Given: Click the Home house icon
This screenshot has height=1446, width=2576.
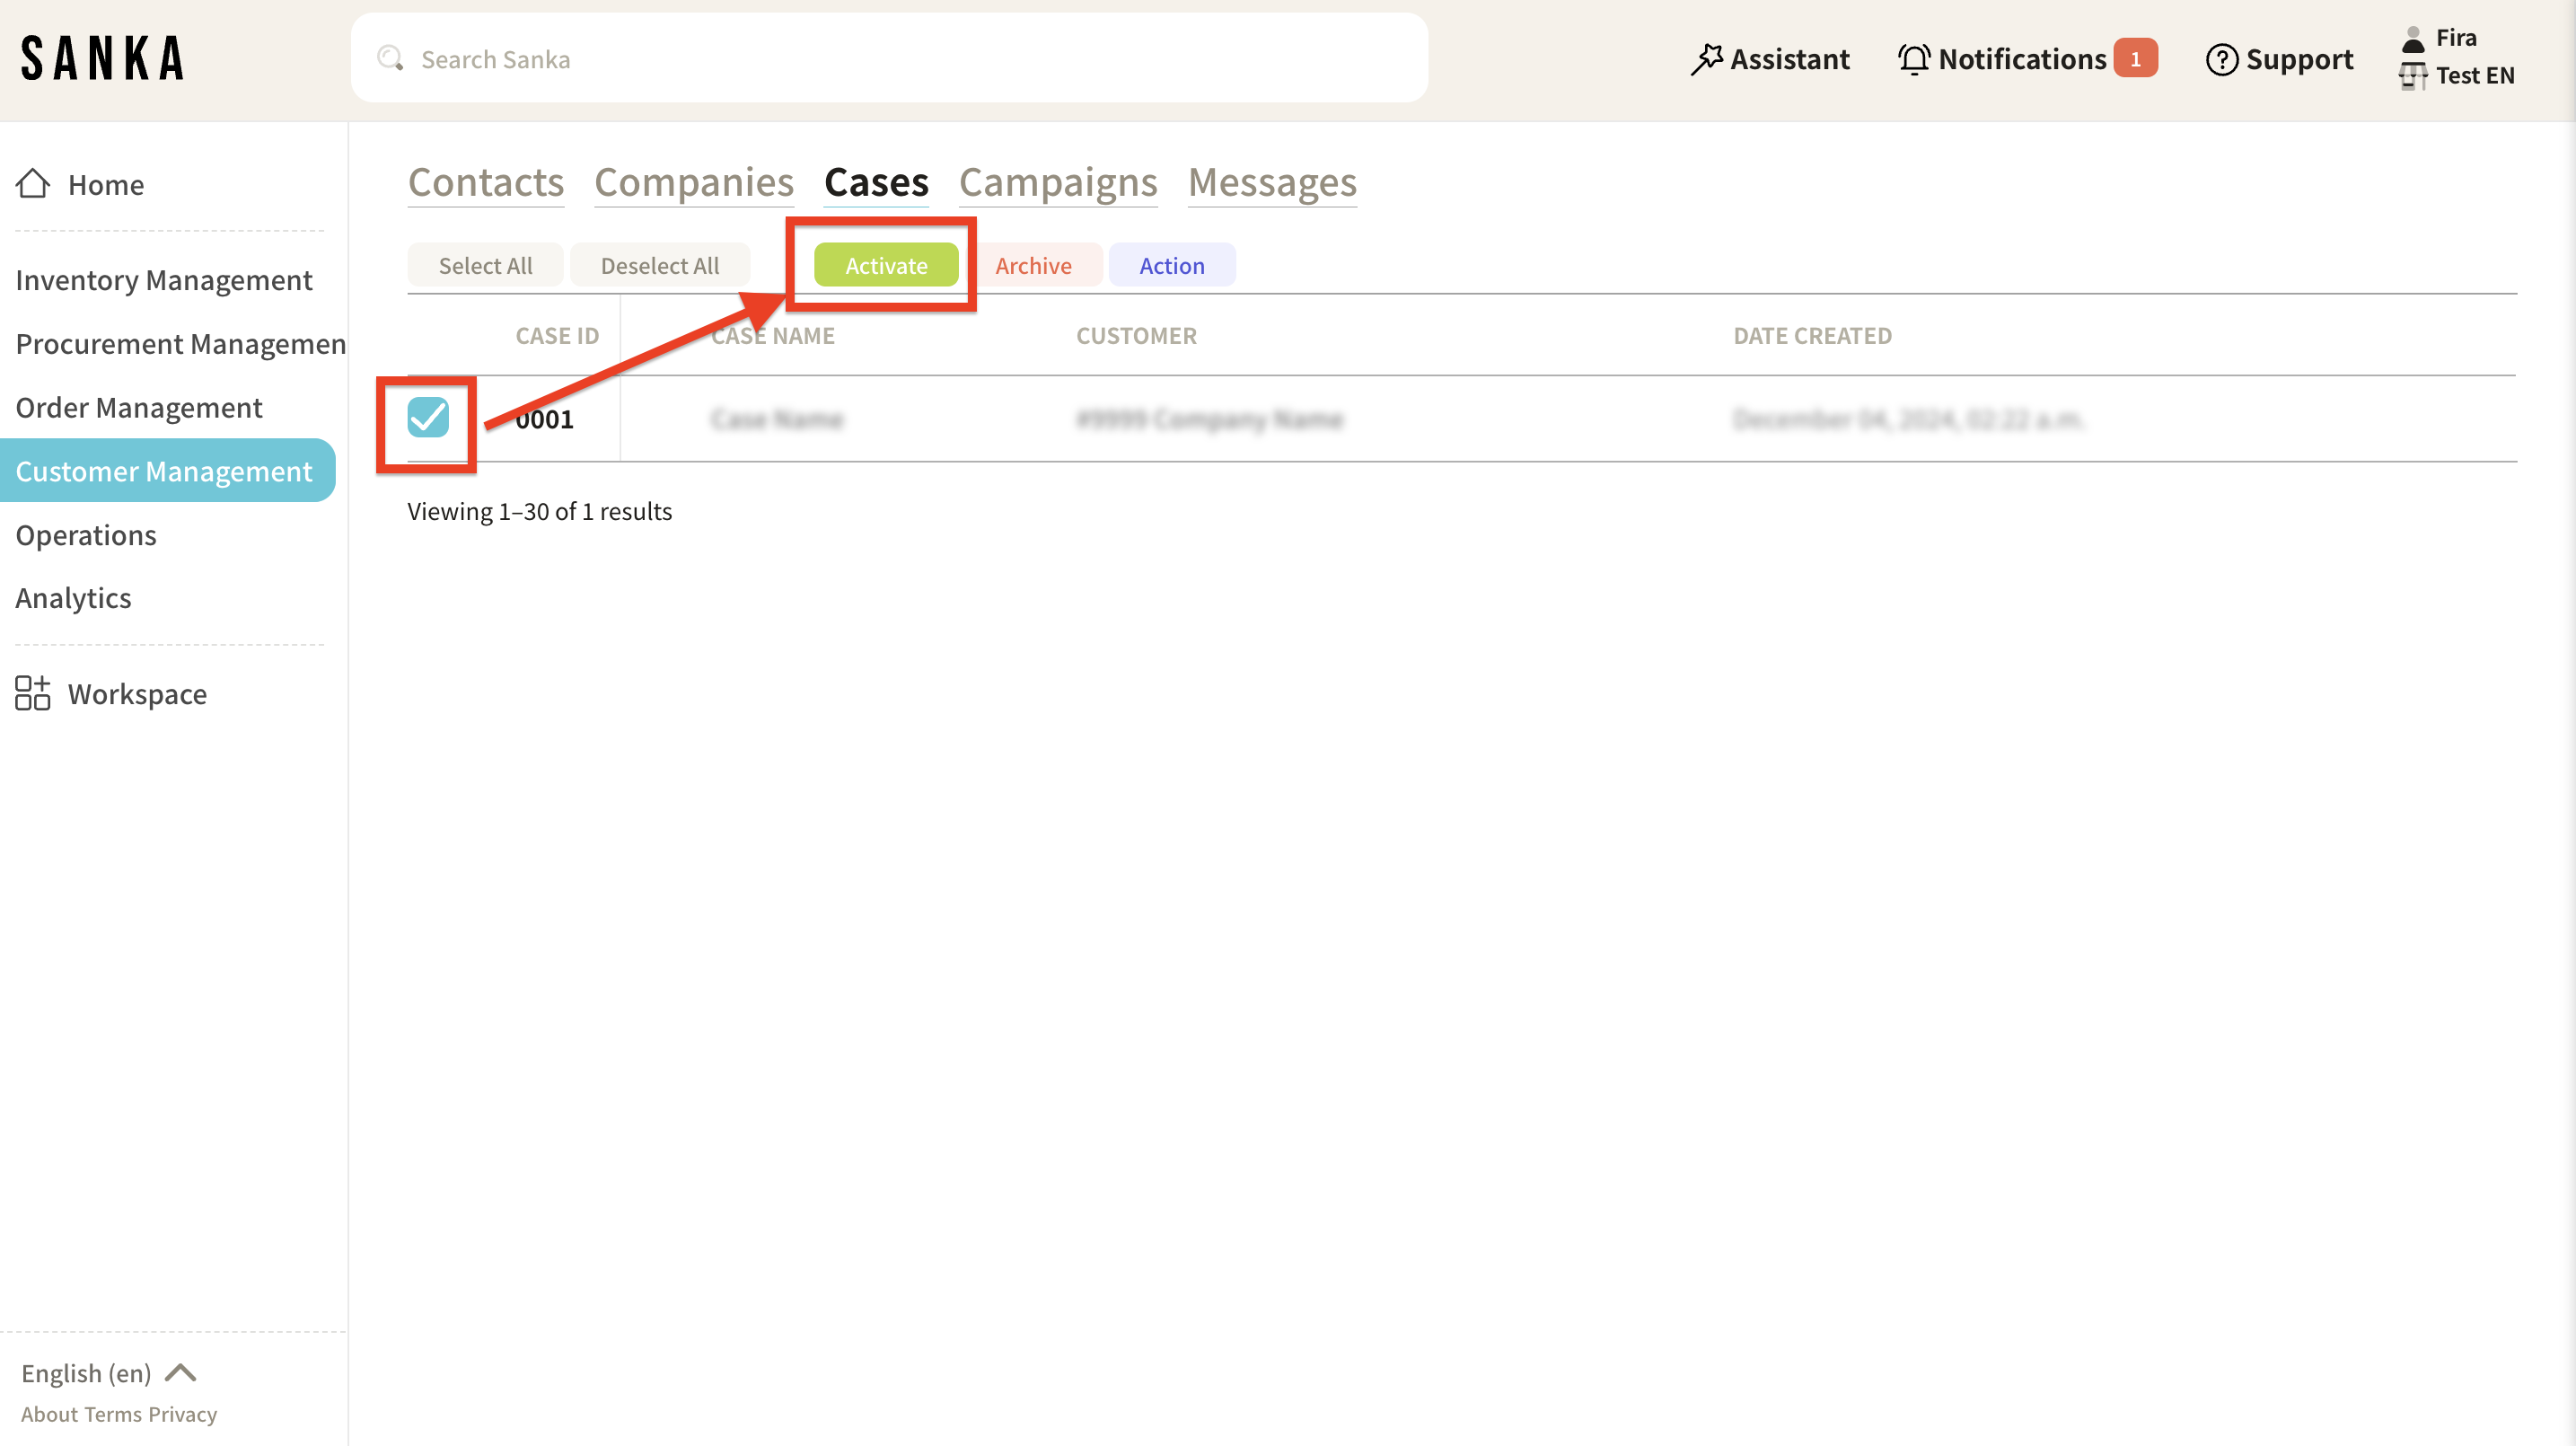Looking at the screenshot, I should pyautogui.click(x=33, y=184).
